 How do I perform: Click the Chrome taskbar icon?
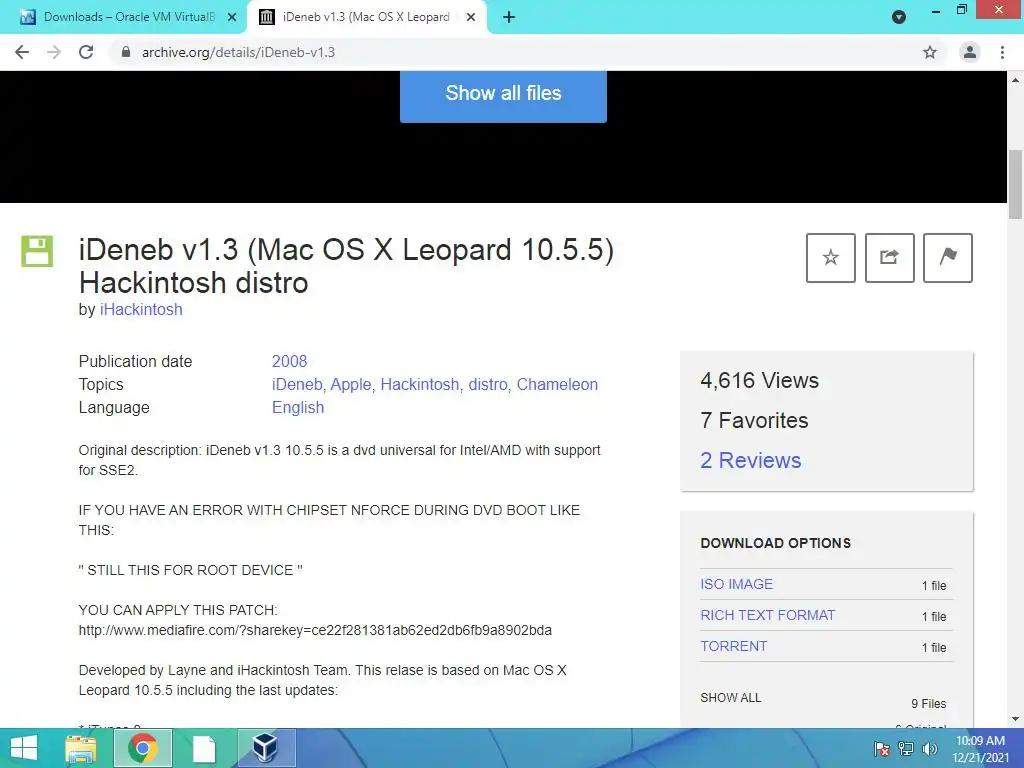coord(142,748)
